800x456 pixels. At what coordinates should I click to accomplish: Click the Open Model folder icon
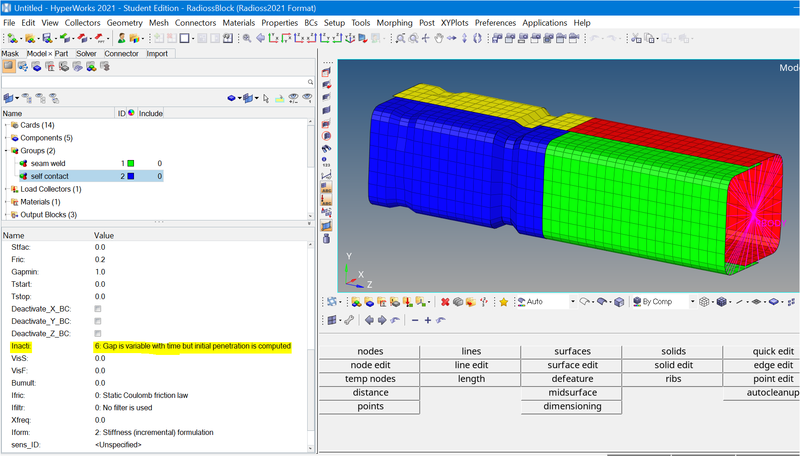coord(30,38)
